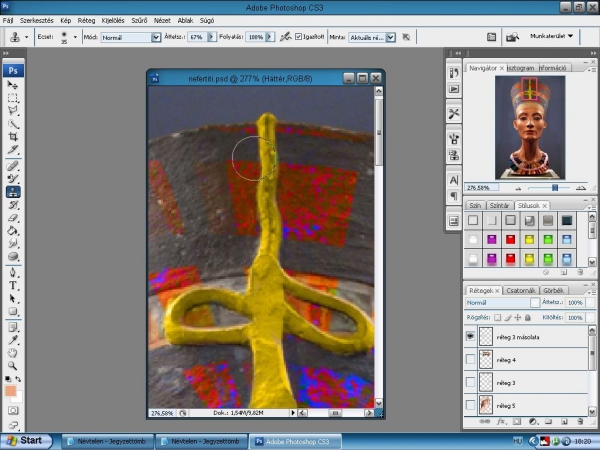
Task: Switch to the Színtár tab
Action: coord(499,205)
